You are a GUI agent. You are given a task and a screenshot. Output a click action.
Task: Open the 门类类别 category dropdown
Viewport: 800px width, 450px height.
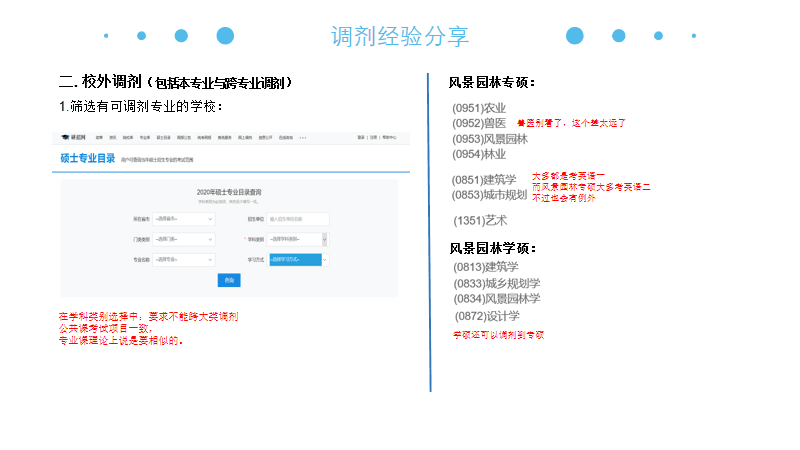[x=183, y=239]
